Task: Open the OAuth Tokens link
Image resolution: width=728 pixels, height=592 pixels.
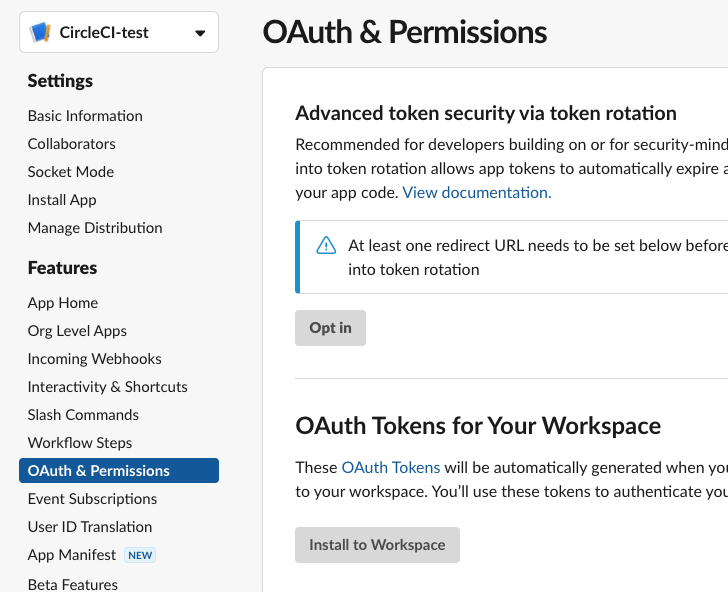Action: coord(391,467)
